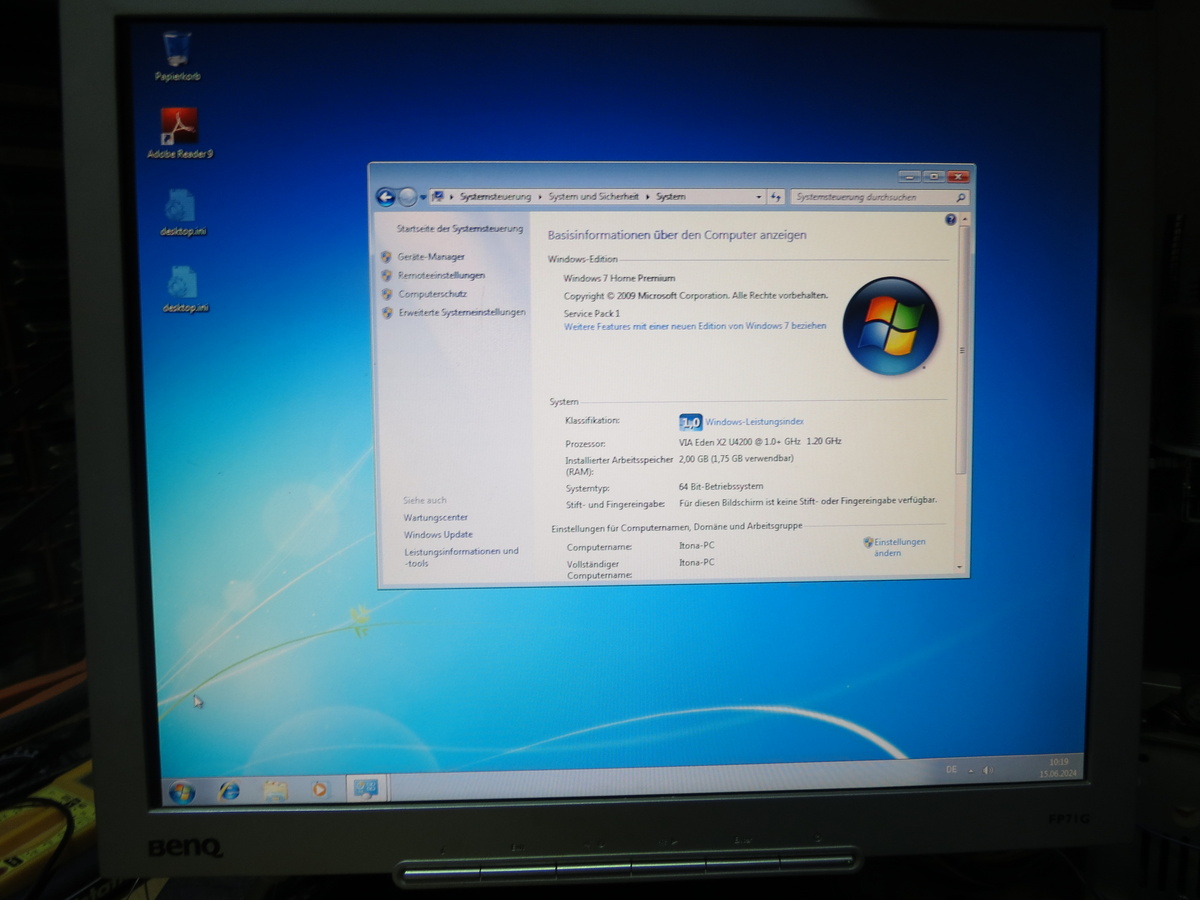Click scrollbar up arrow in System window
The height and width of the screenshot is (900, 1200).
pos(963,219)
